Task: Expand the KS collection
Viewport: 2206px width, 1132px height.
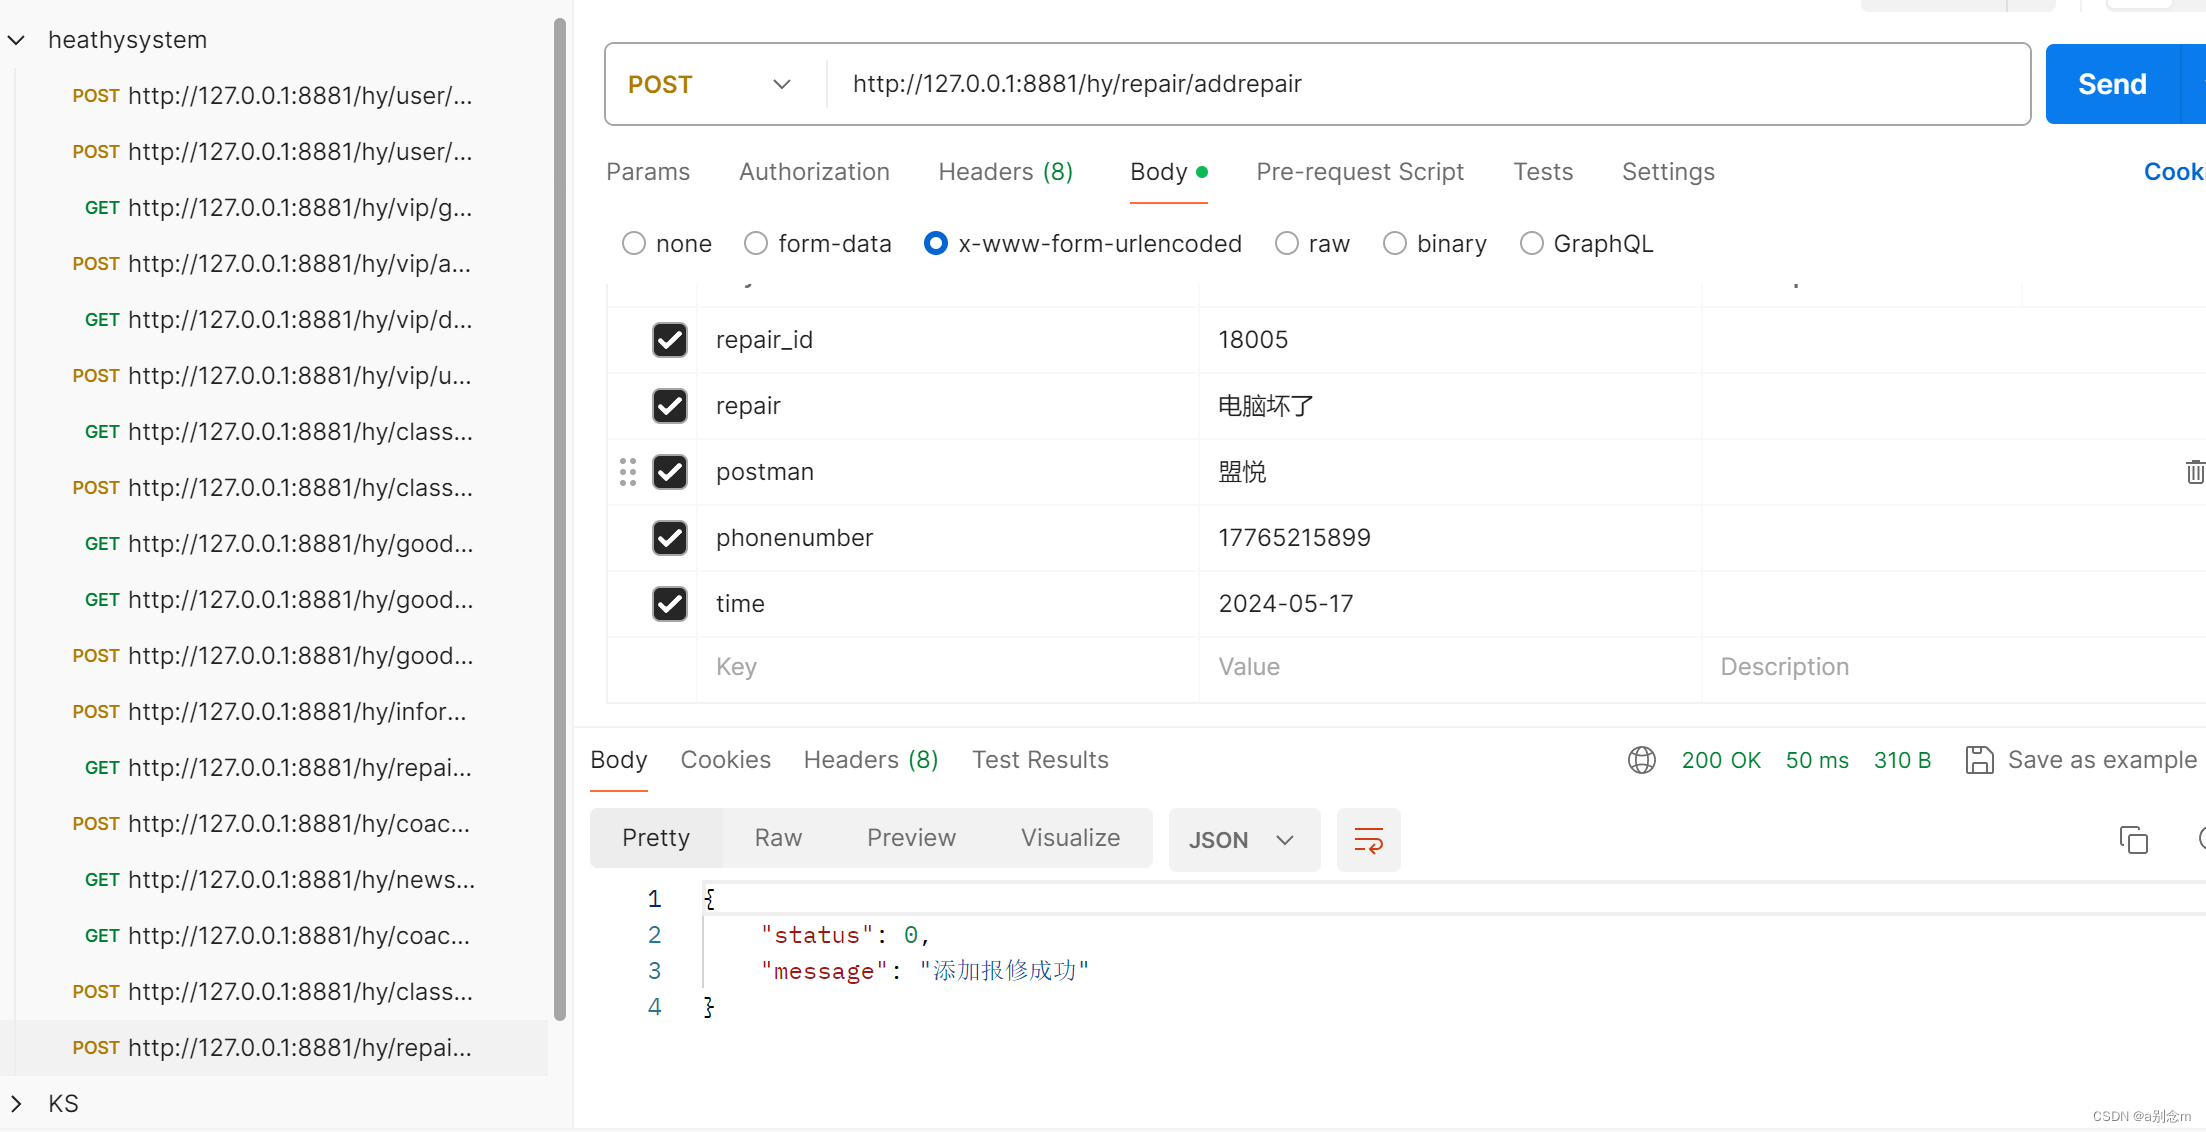Action: (x=17, y=1104)
